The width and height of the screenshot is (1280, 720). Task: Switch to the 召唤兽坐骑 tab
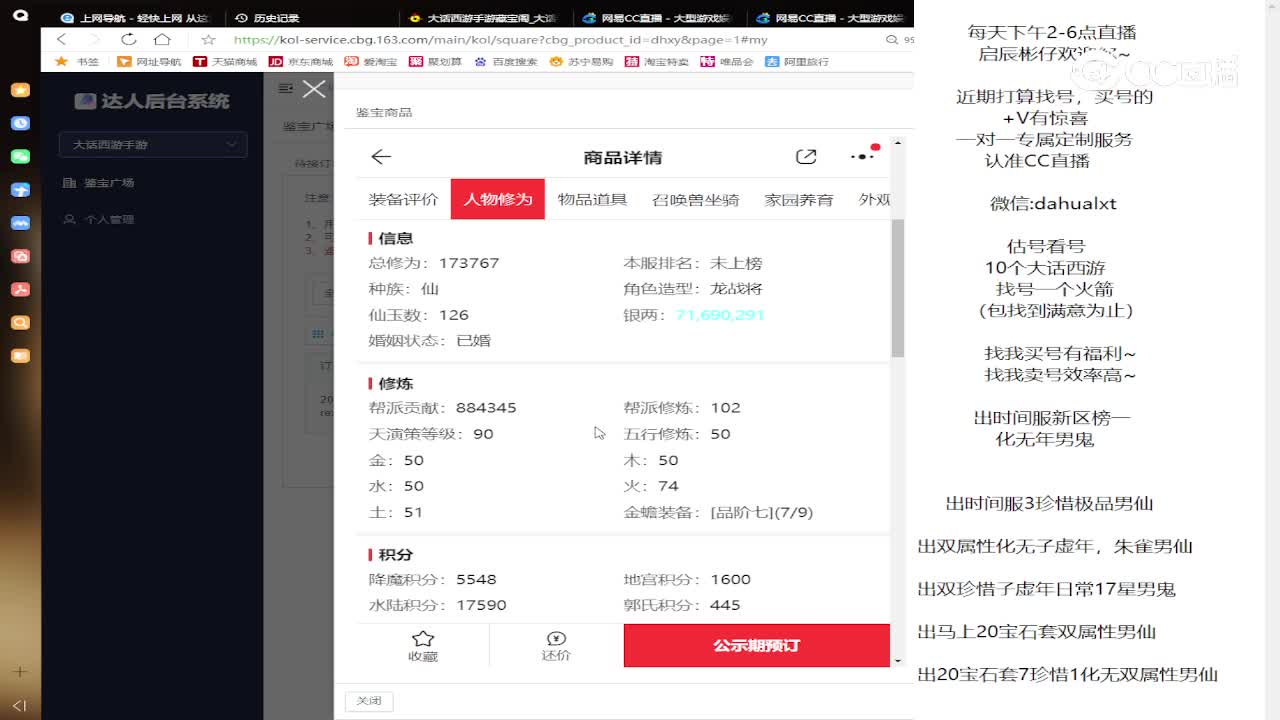point(695,199)
